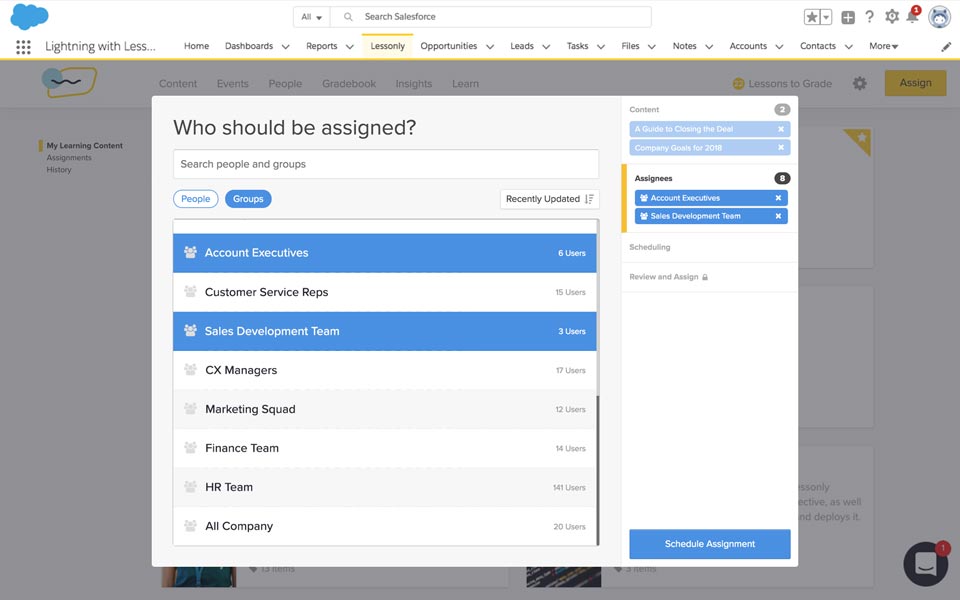Click the search magnifier icon

click(x=348, y=17)
